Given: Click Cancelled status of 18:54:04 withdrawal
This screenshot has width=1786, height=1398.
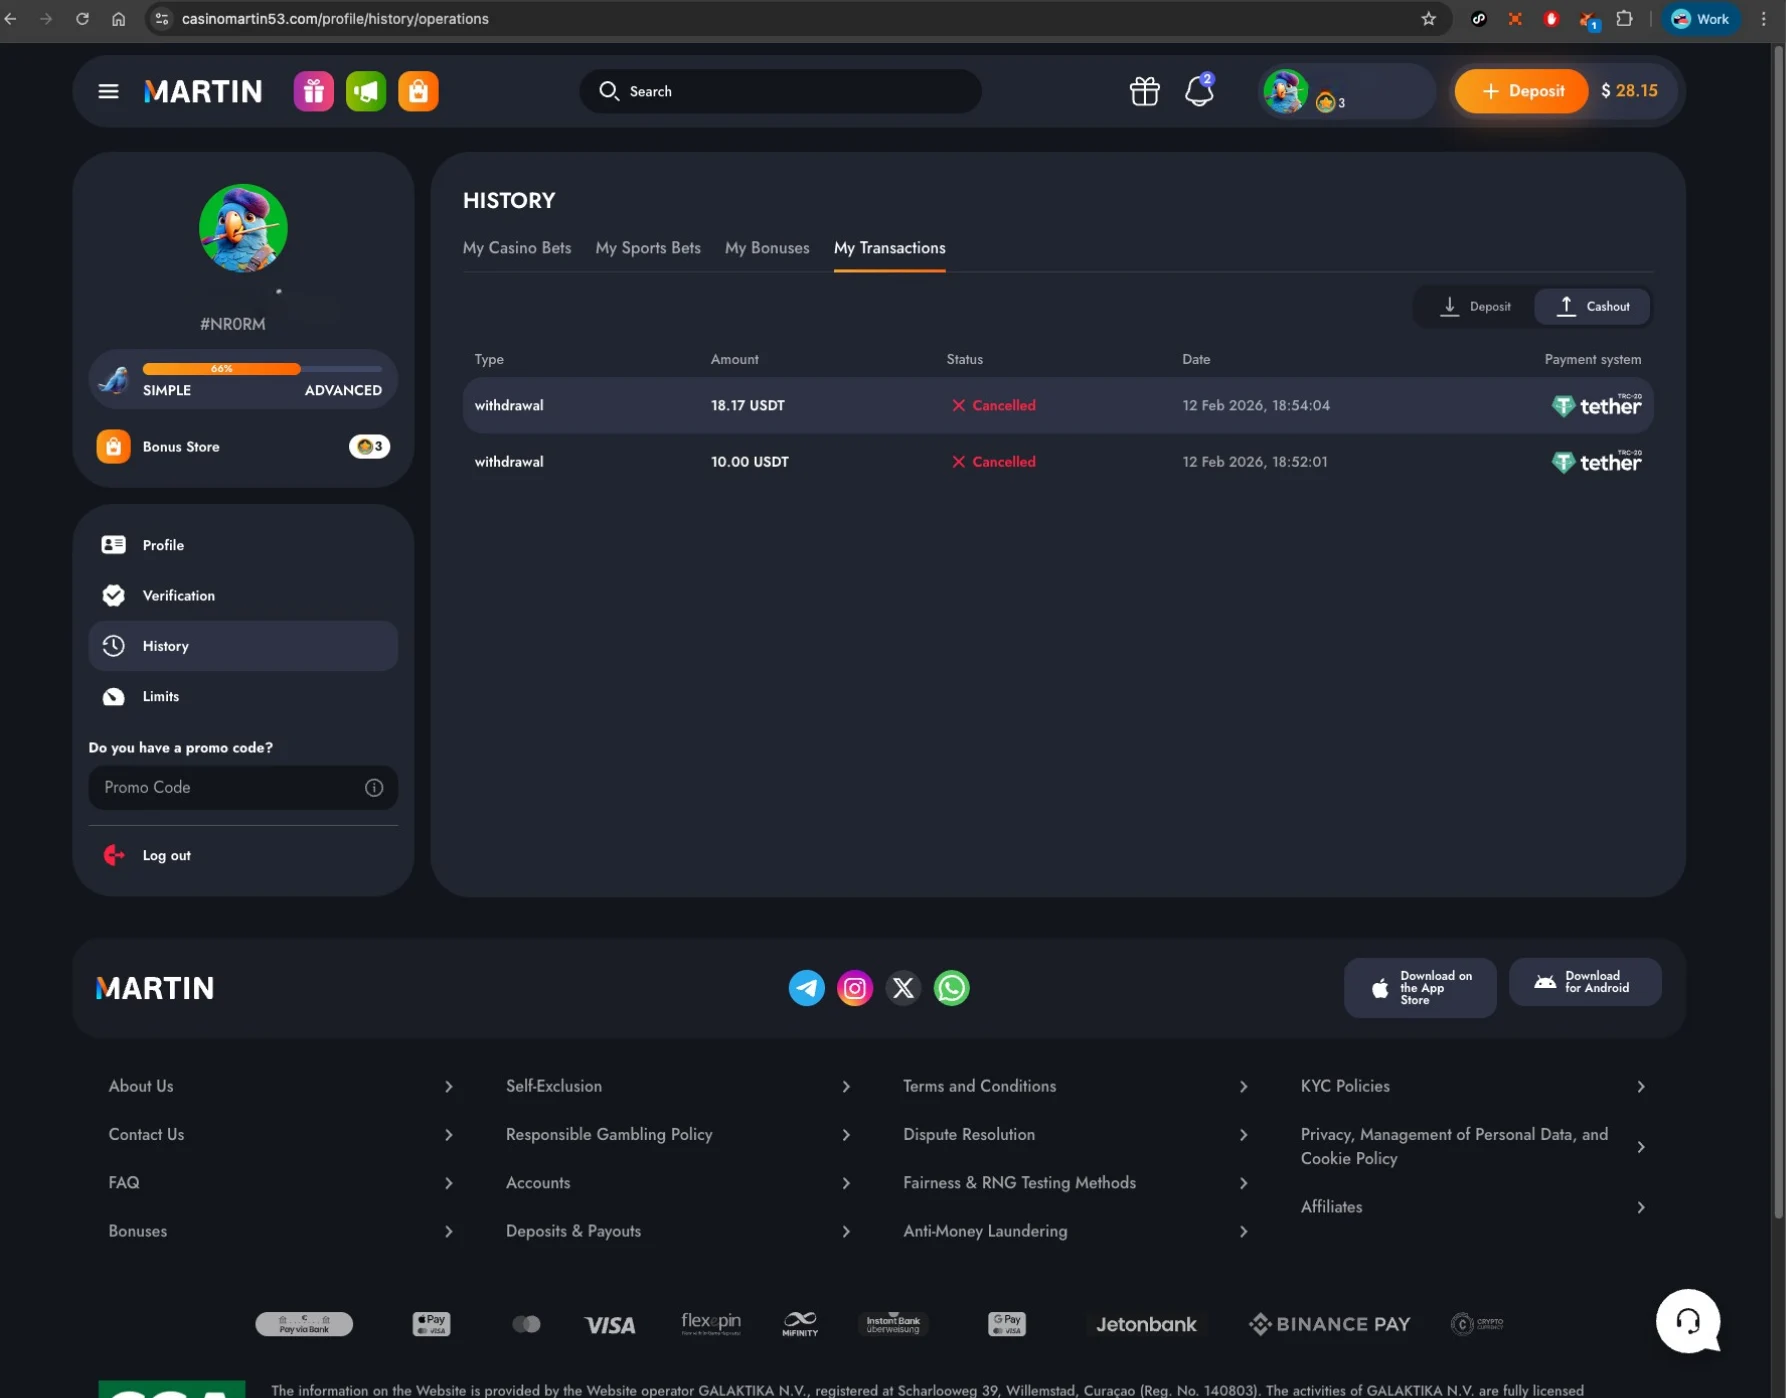Looking at the screenshot, I should click(x=994, y=406).
